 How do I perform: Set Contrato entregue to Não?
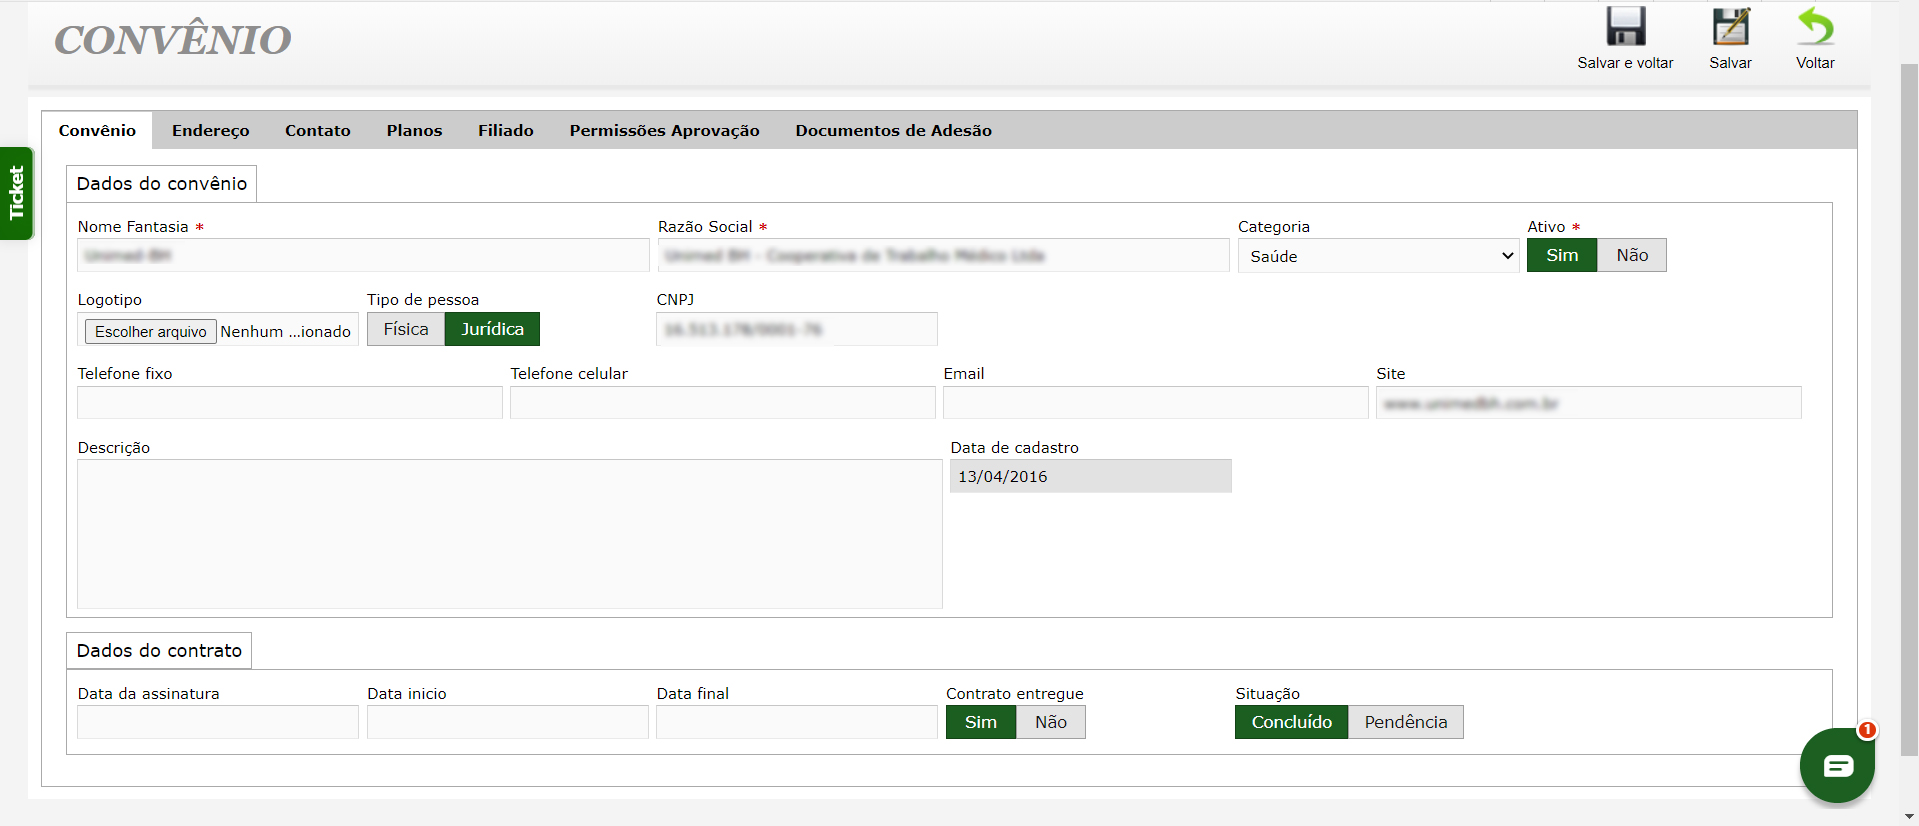1050,723
